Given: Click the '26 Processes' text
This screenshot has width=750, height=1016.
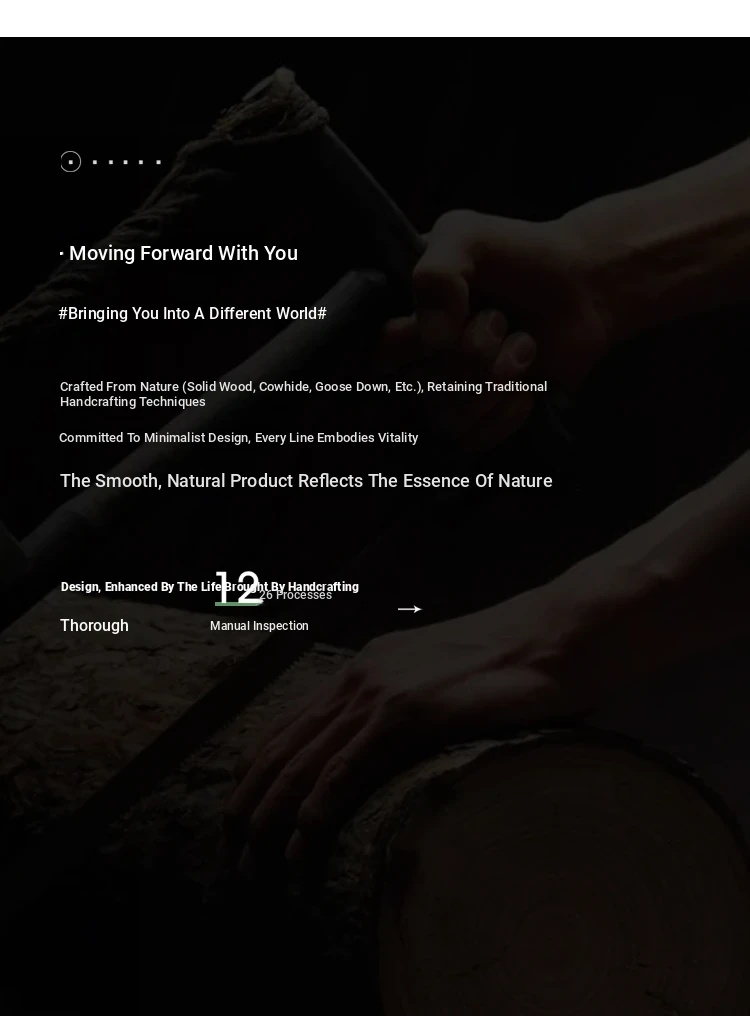Looking at the screenshot, I should pyautogui.click(x=296, y=595).
